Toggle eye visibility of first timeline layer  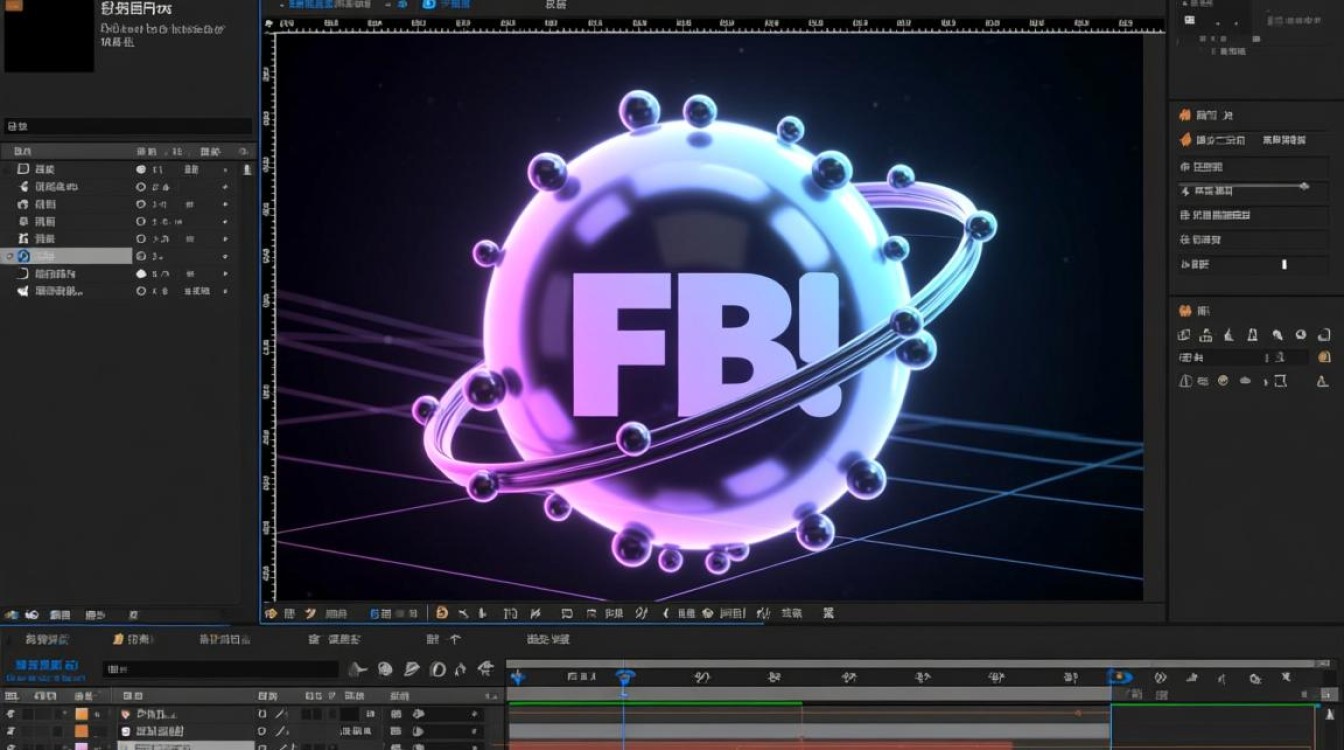coord(11,714)
